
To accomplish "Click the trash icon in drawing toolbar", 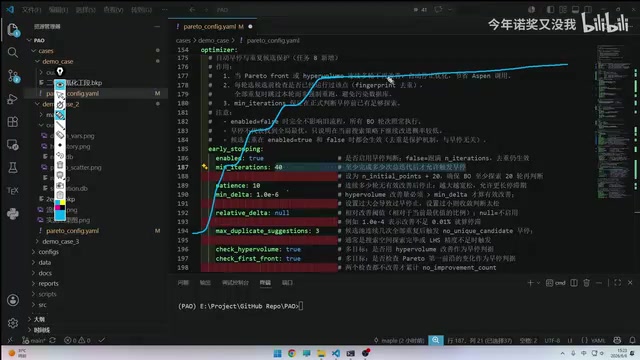I will (x=60, y=165).
